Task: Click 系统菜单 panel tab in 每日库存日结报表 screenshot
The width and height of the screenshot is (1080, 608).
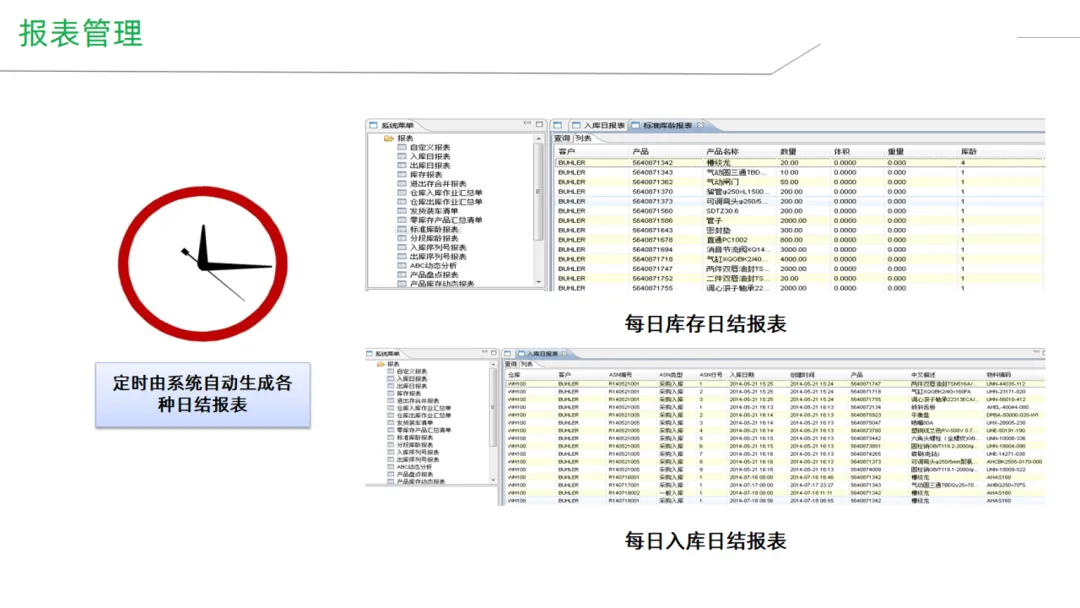Action: click(x=392, y=125)
